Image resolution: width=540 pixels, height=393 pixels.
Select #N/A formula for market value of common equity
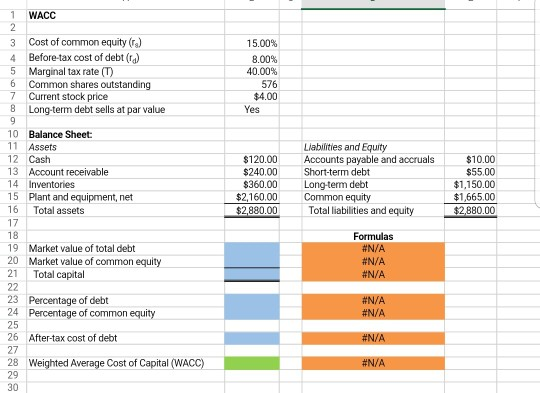coord(373,261)
